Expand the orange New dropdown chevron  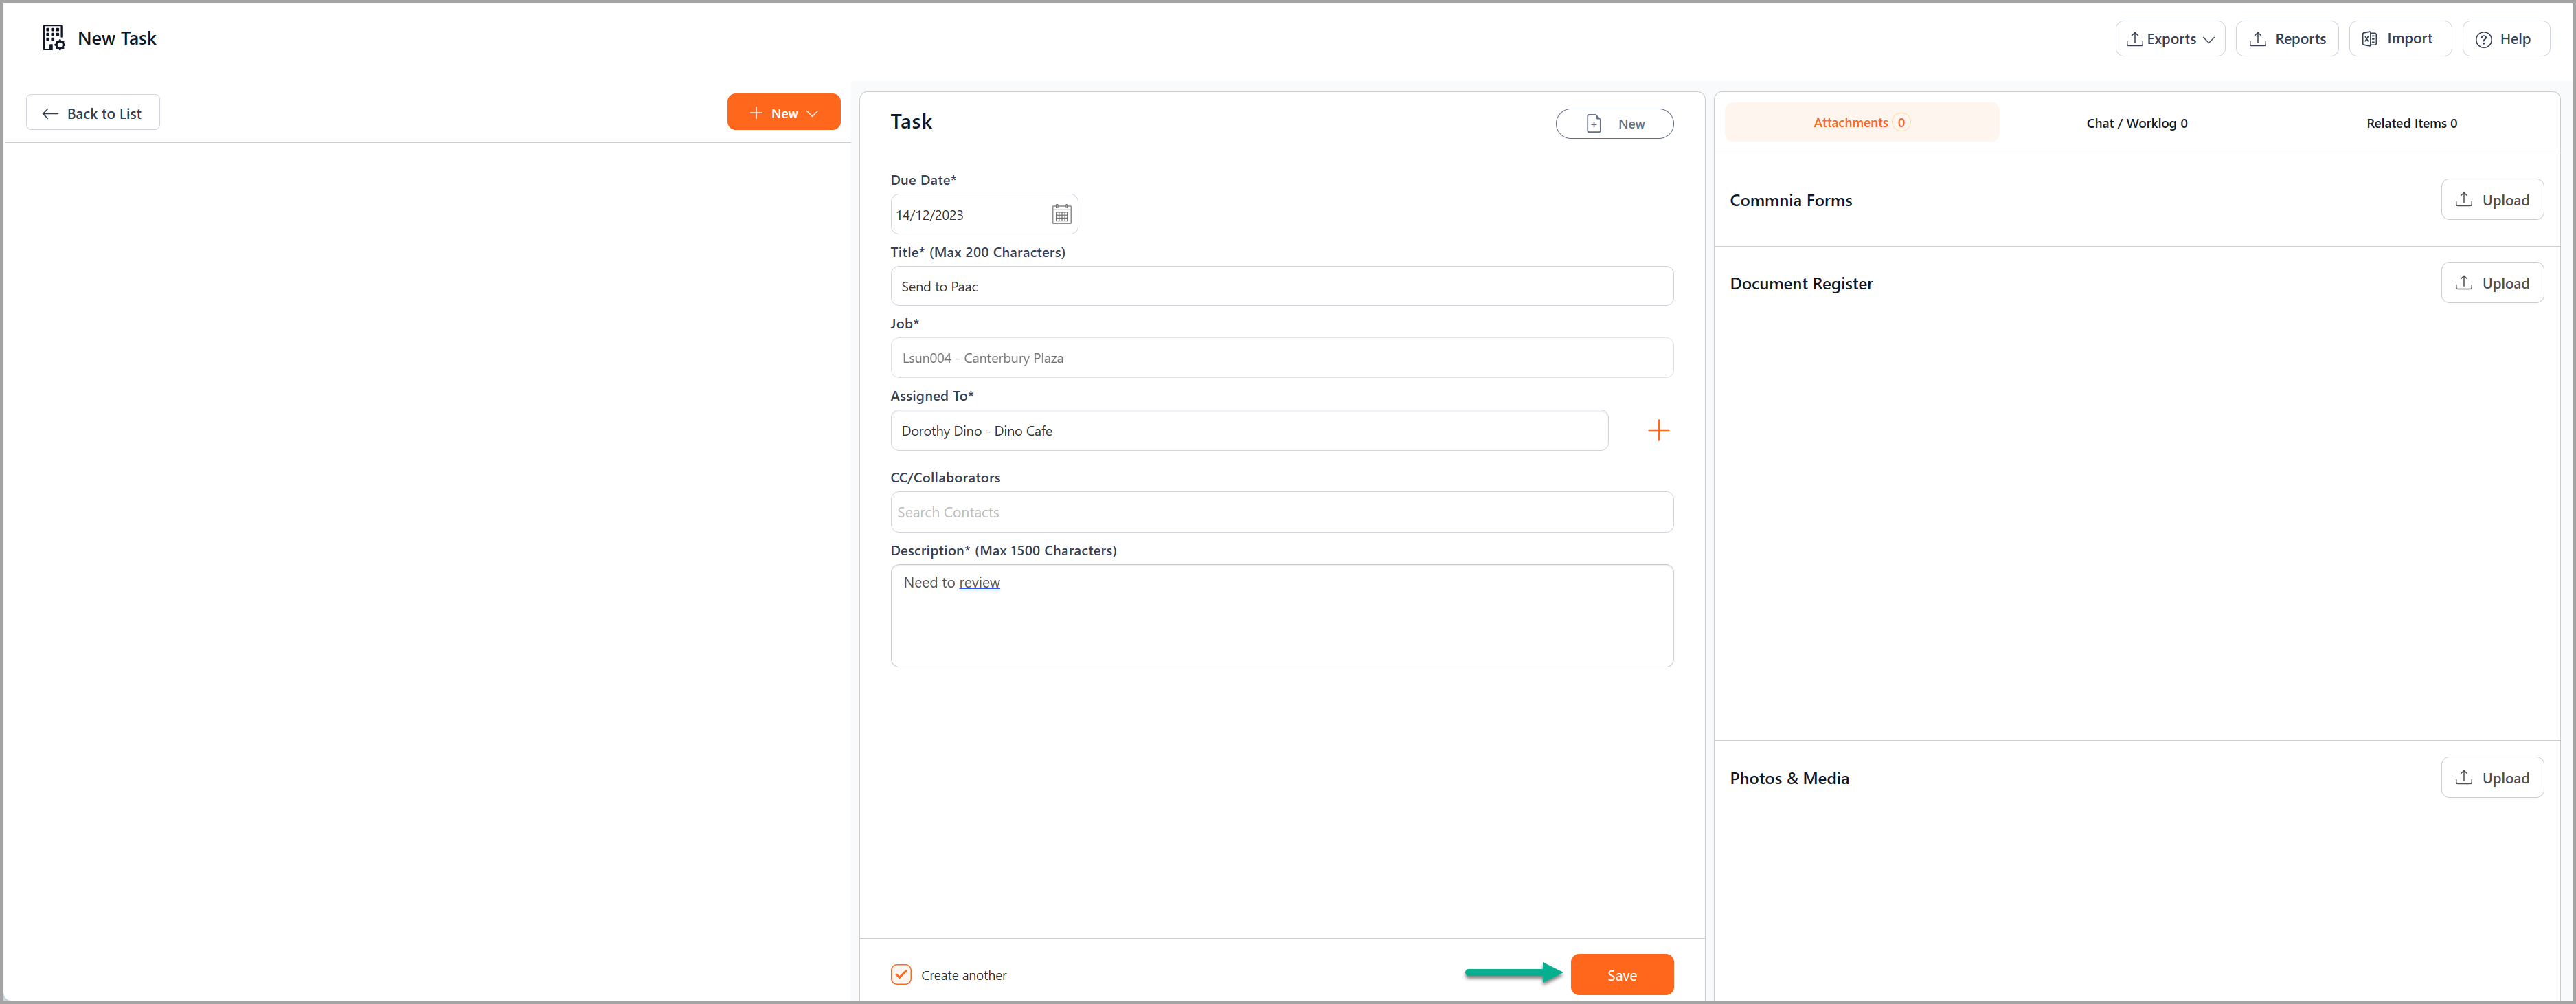[x=812, y=113]
